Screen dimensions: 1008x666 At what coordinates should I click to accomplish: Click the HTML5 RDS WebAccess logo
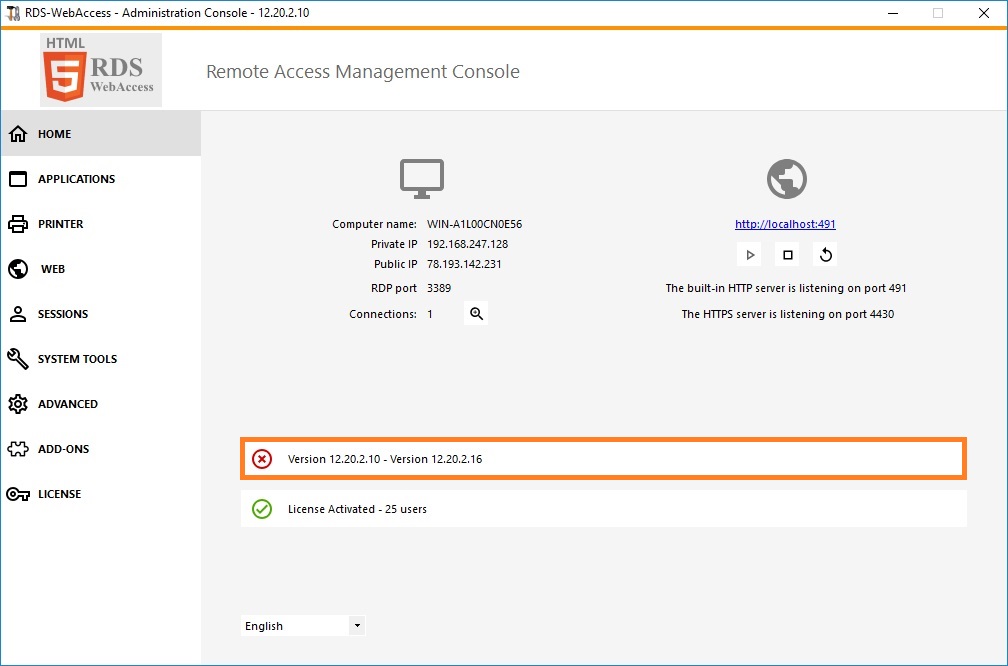tap(101, 70)
